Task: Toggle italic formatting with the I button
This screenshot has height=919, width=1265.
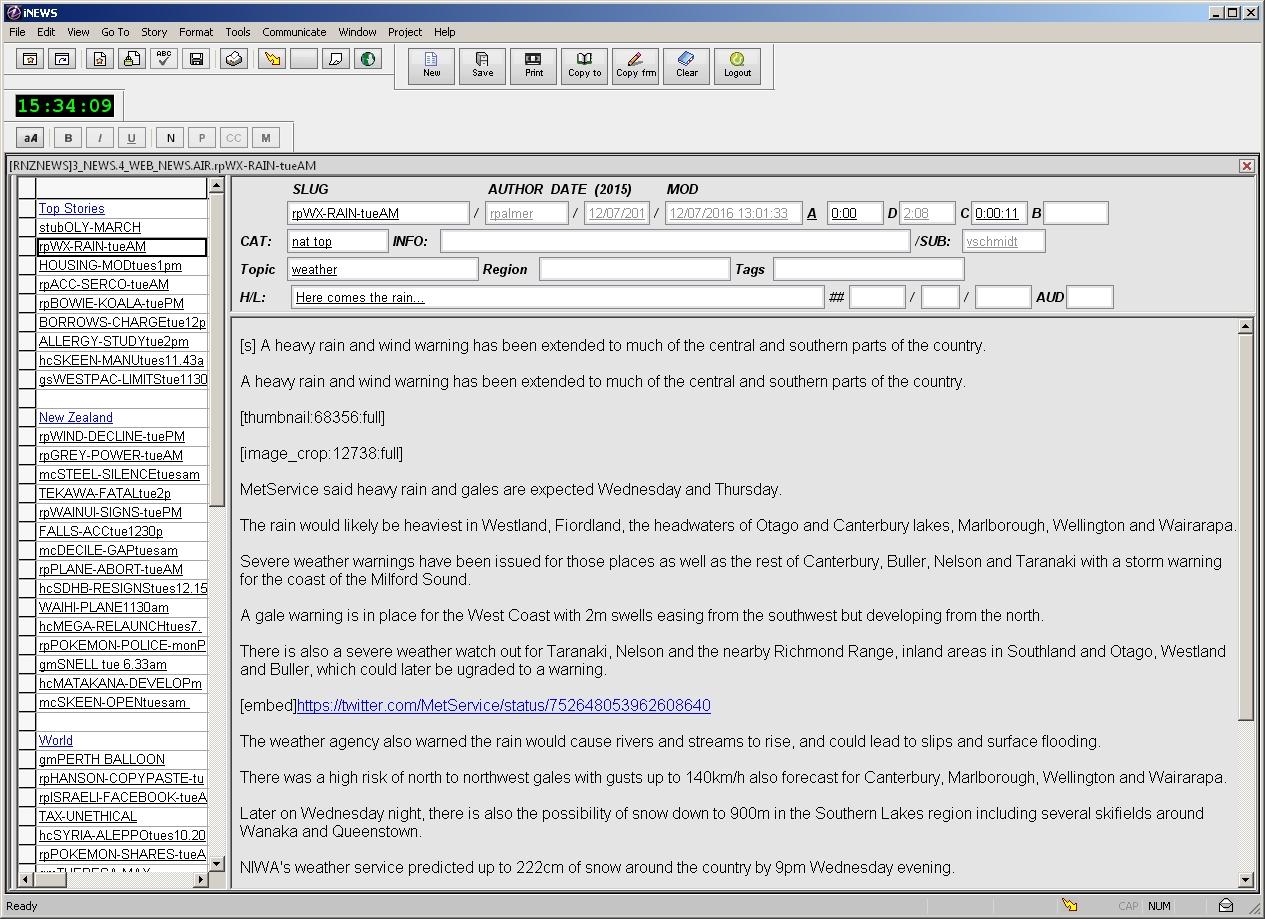Action: pos(99,137)
